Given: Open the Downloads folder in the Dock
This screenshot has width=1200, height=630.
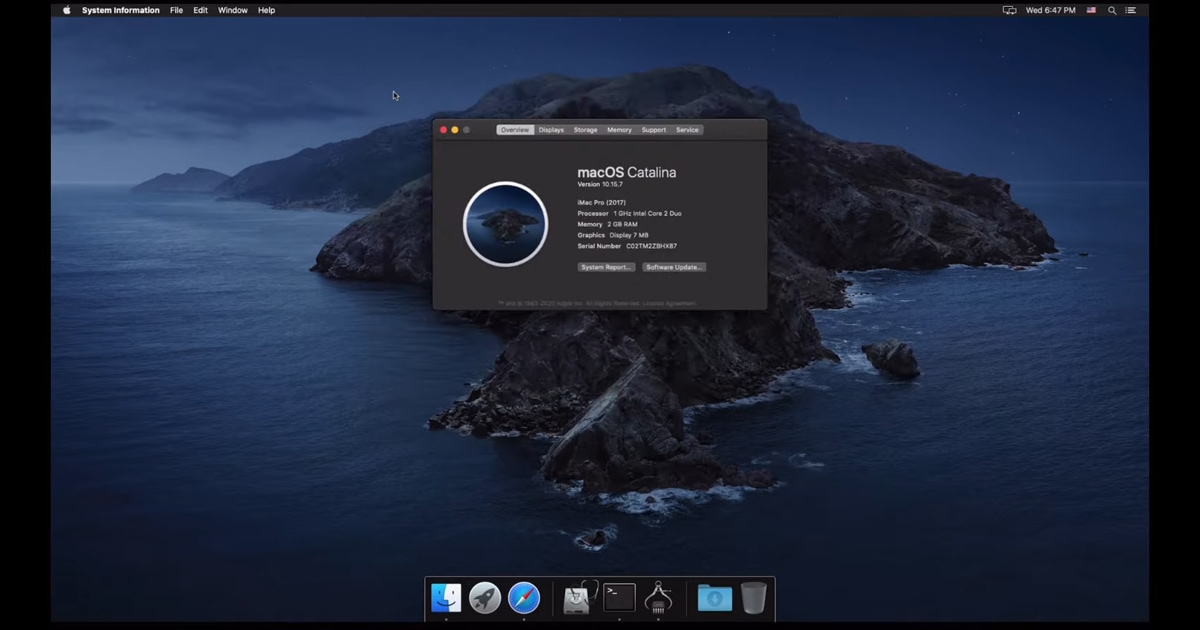Looking at the screenshot, I should click(715, 598).
